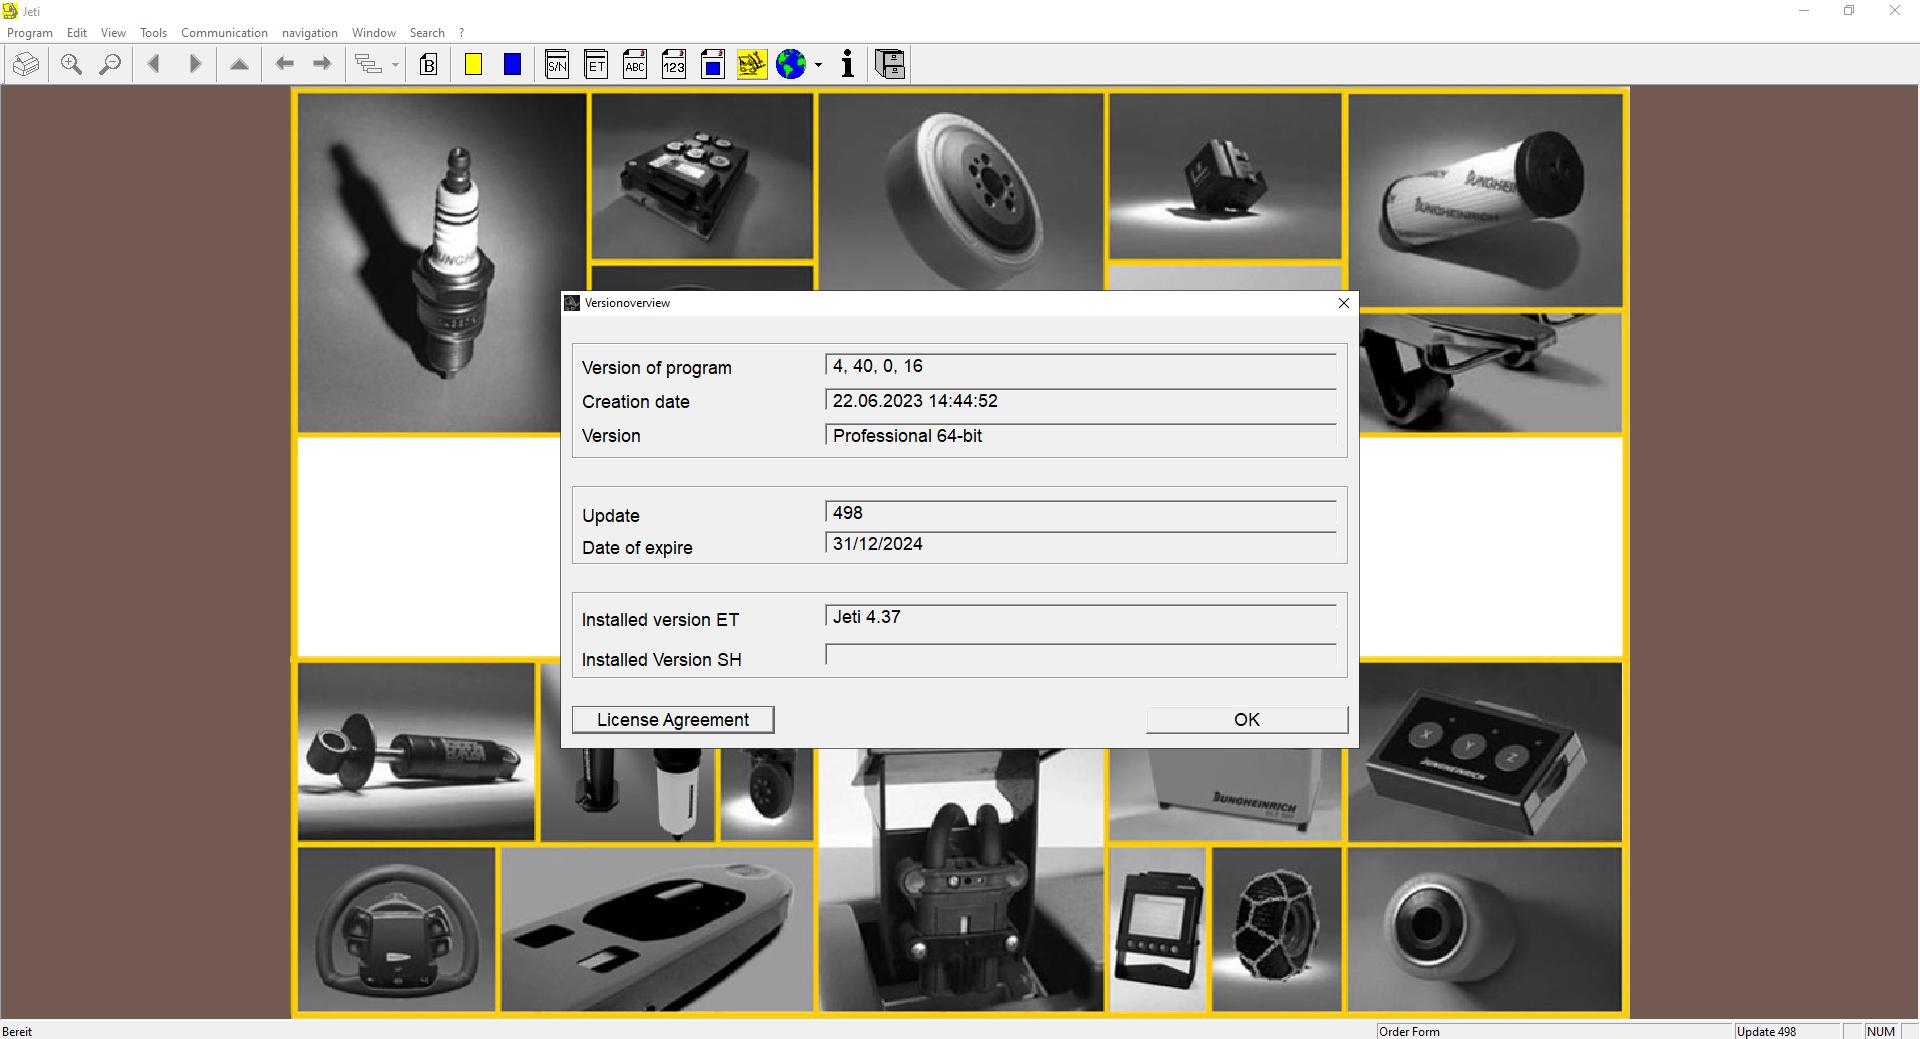1920x1039 pixels.
Task: Click the up-level triangle icon
Action: [239, 65]
